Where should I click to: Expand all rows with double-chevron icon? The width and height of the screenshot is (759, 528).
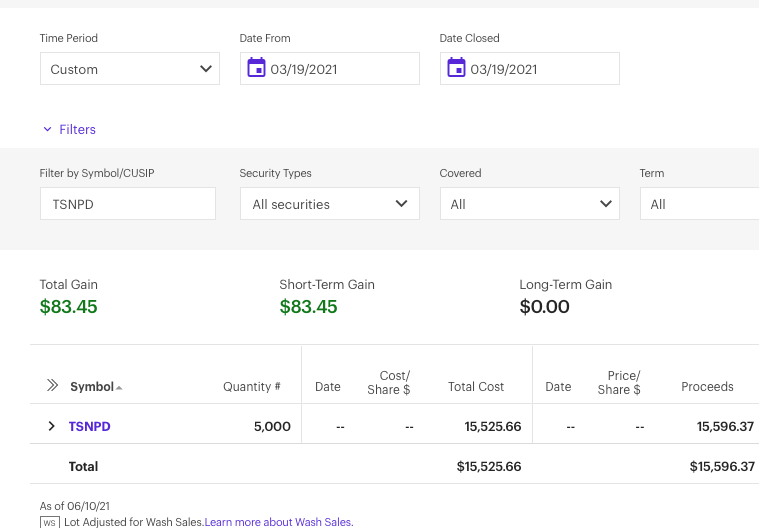[x=53, y=386]
